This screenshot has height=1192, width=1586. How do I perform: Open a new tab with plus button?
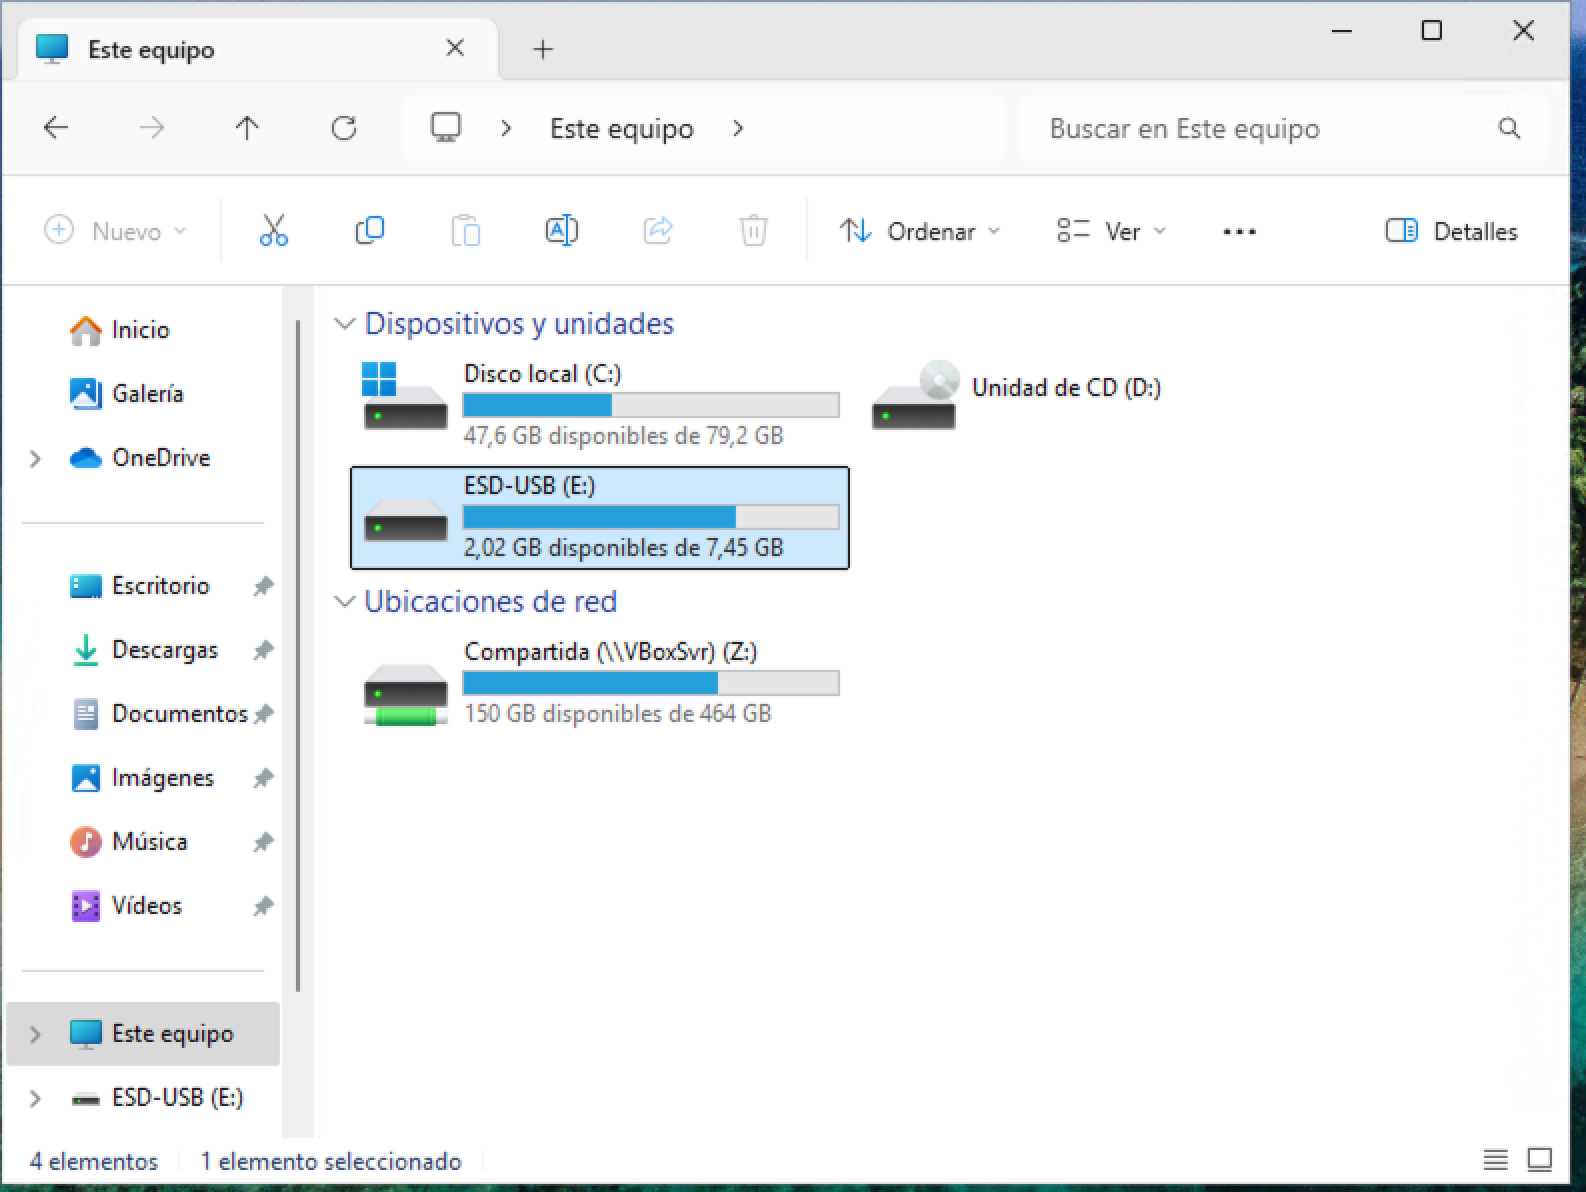click(x=543, y=49)
